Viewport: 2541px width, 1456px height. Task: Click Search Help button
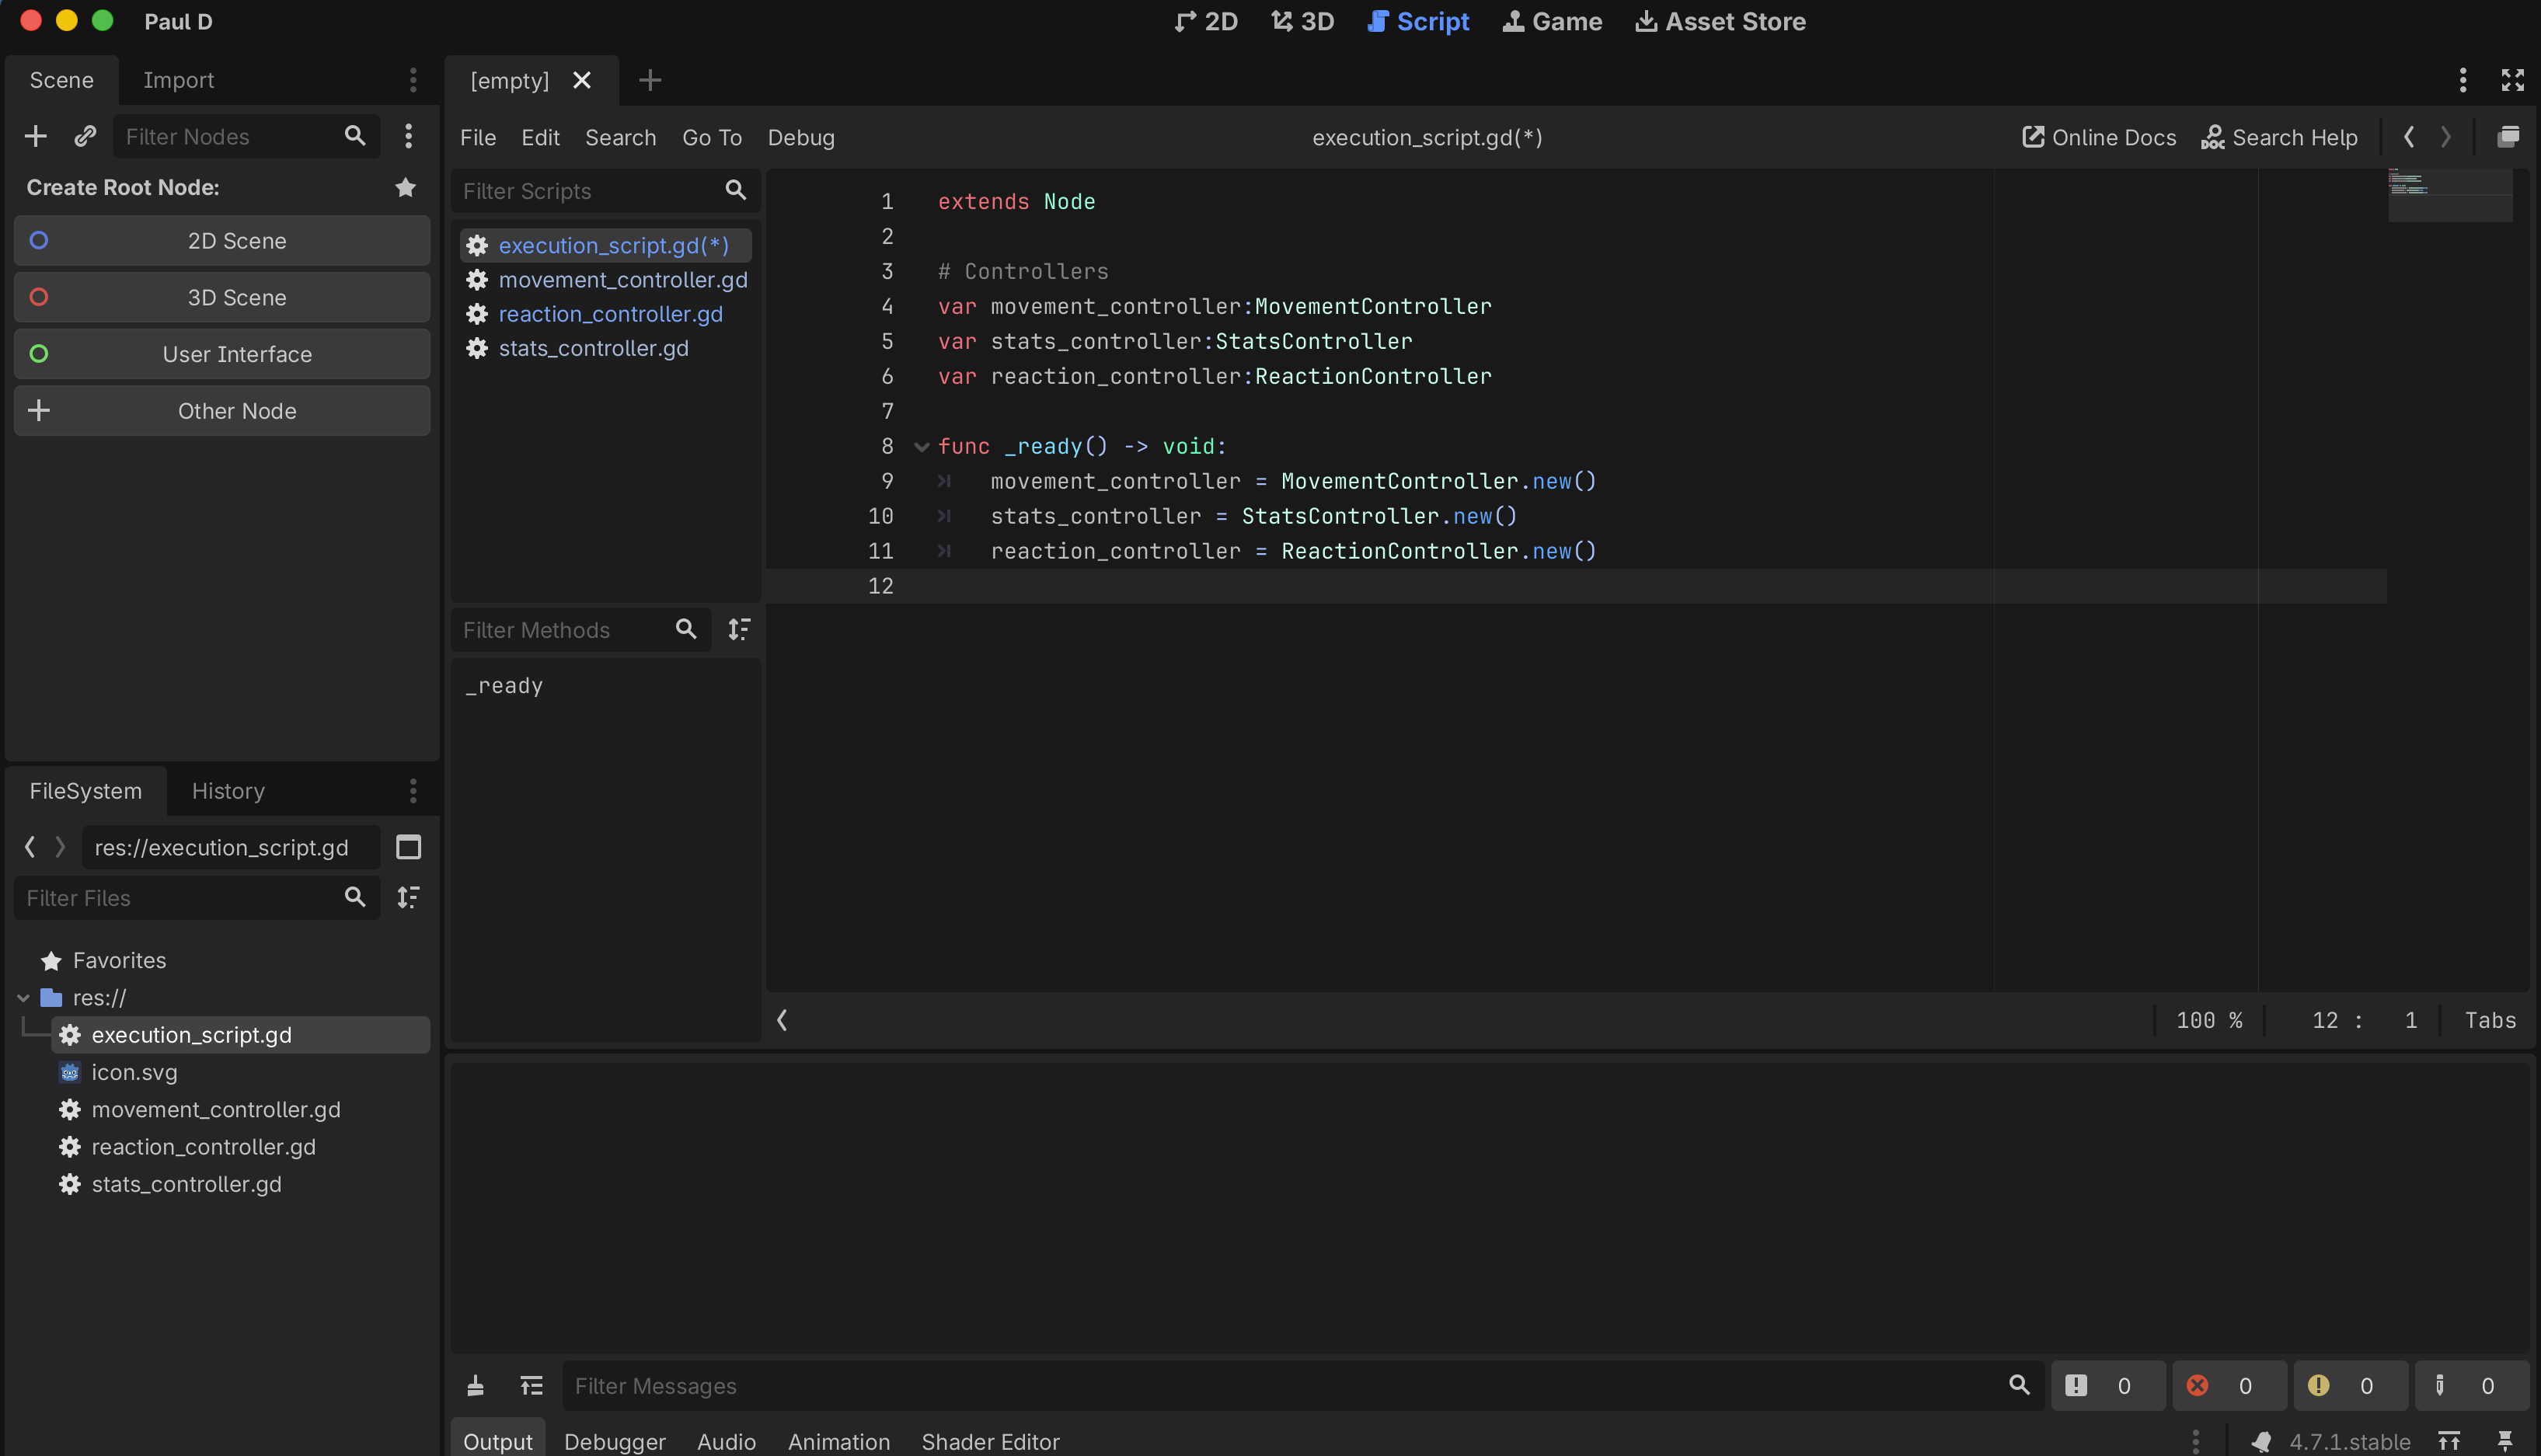2279,137
